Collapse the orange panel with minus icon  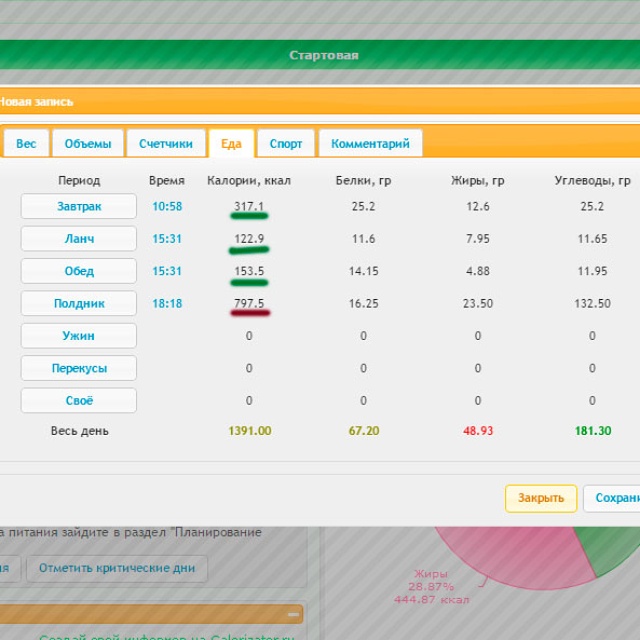click(x=292, y=614)
